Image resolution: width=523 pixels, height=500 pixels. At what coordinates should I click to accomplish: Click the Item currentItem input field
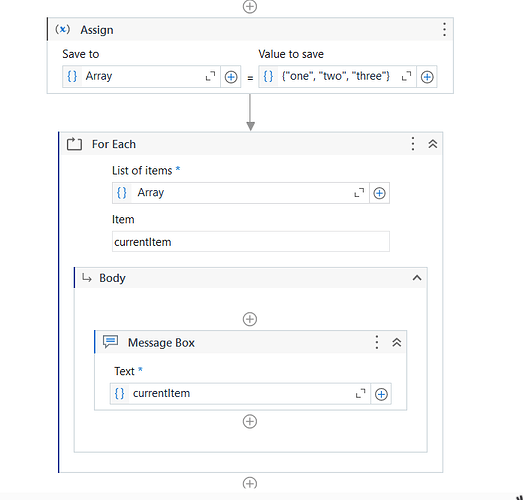[x=251, y=241]
